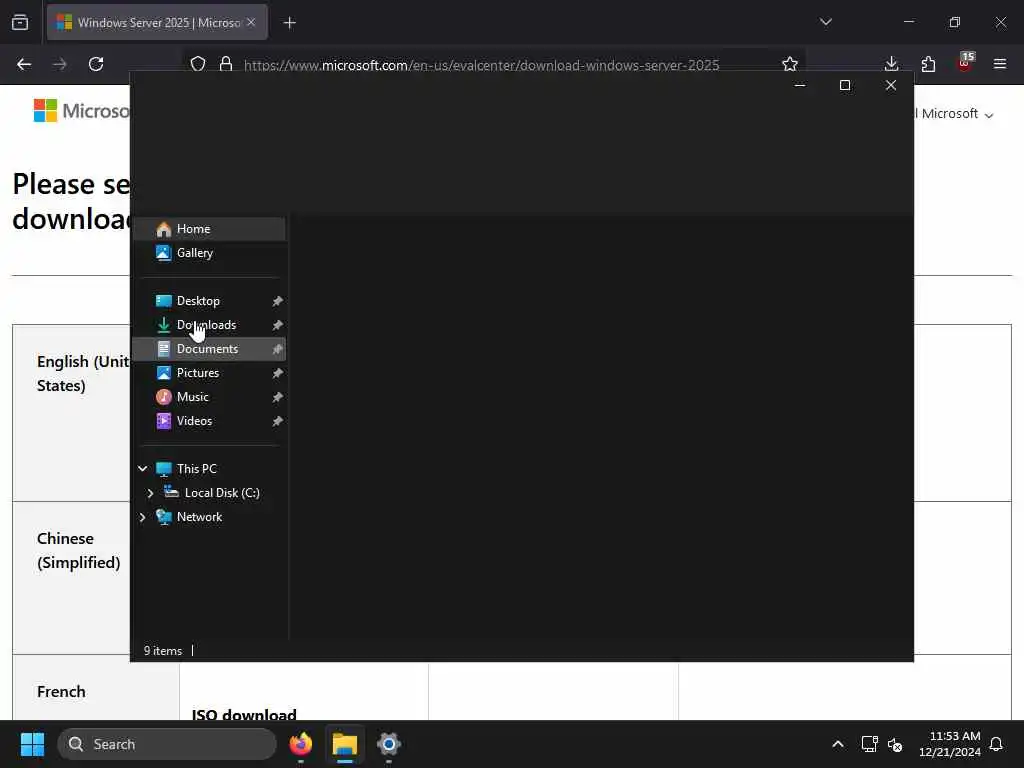Minimize the File Explorer window
Viewport: 1024px width, 768px height.
click(799, 85)
